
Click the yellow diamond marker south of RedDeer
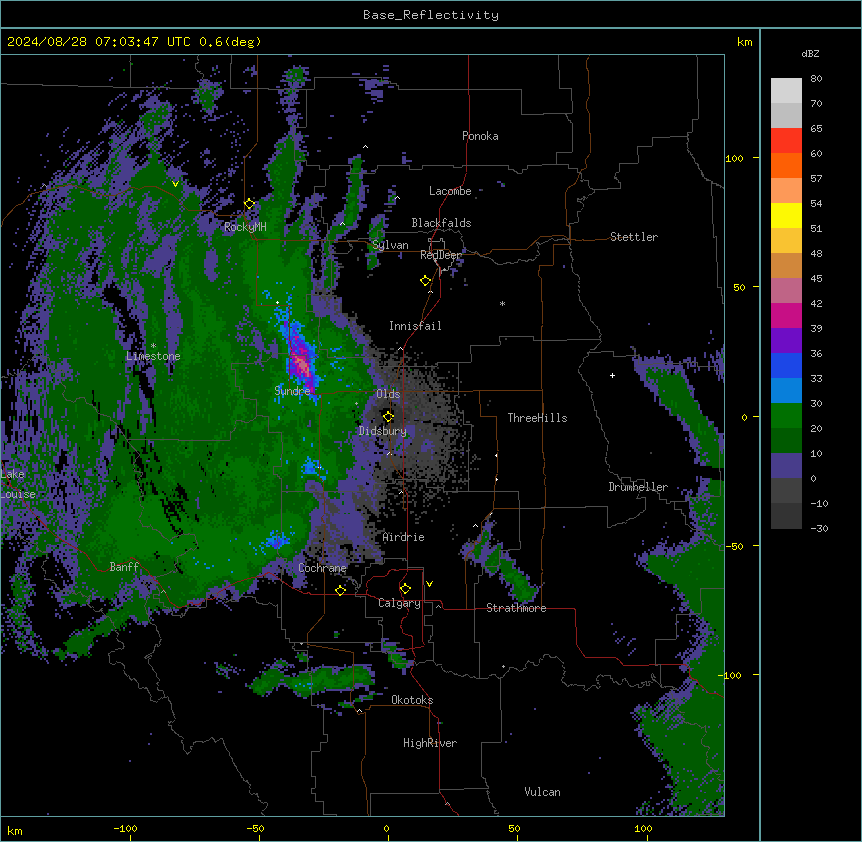pos(426,281)
